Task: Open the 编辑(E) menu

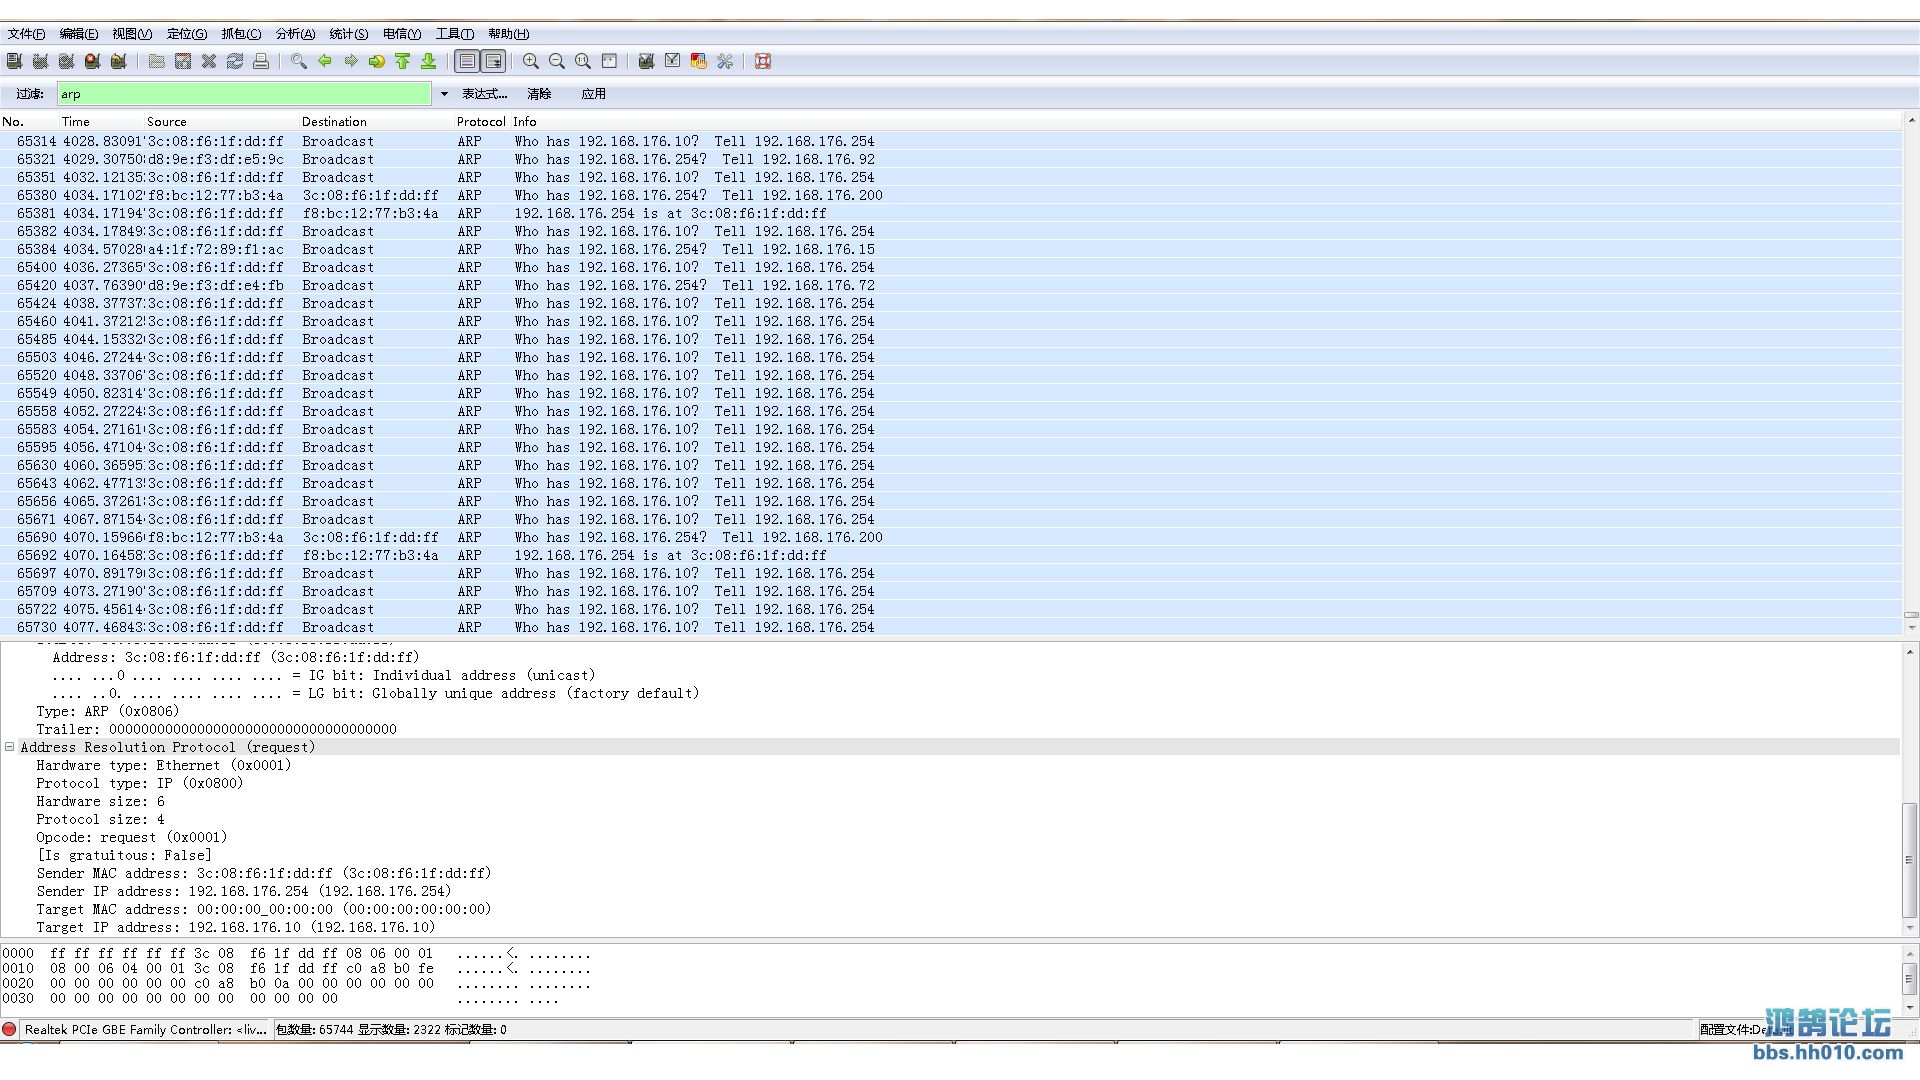Action: [79, 34]
